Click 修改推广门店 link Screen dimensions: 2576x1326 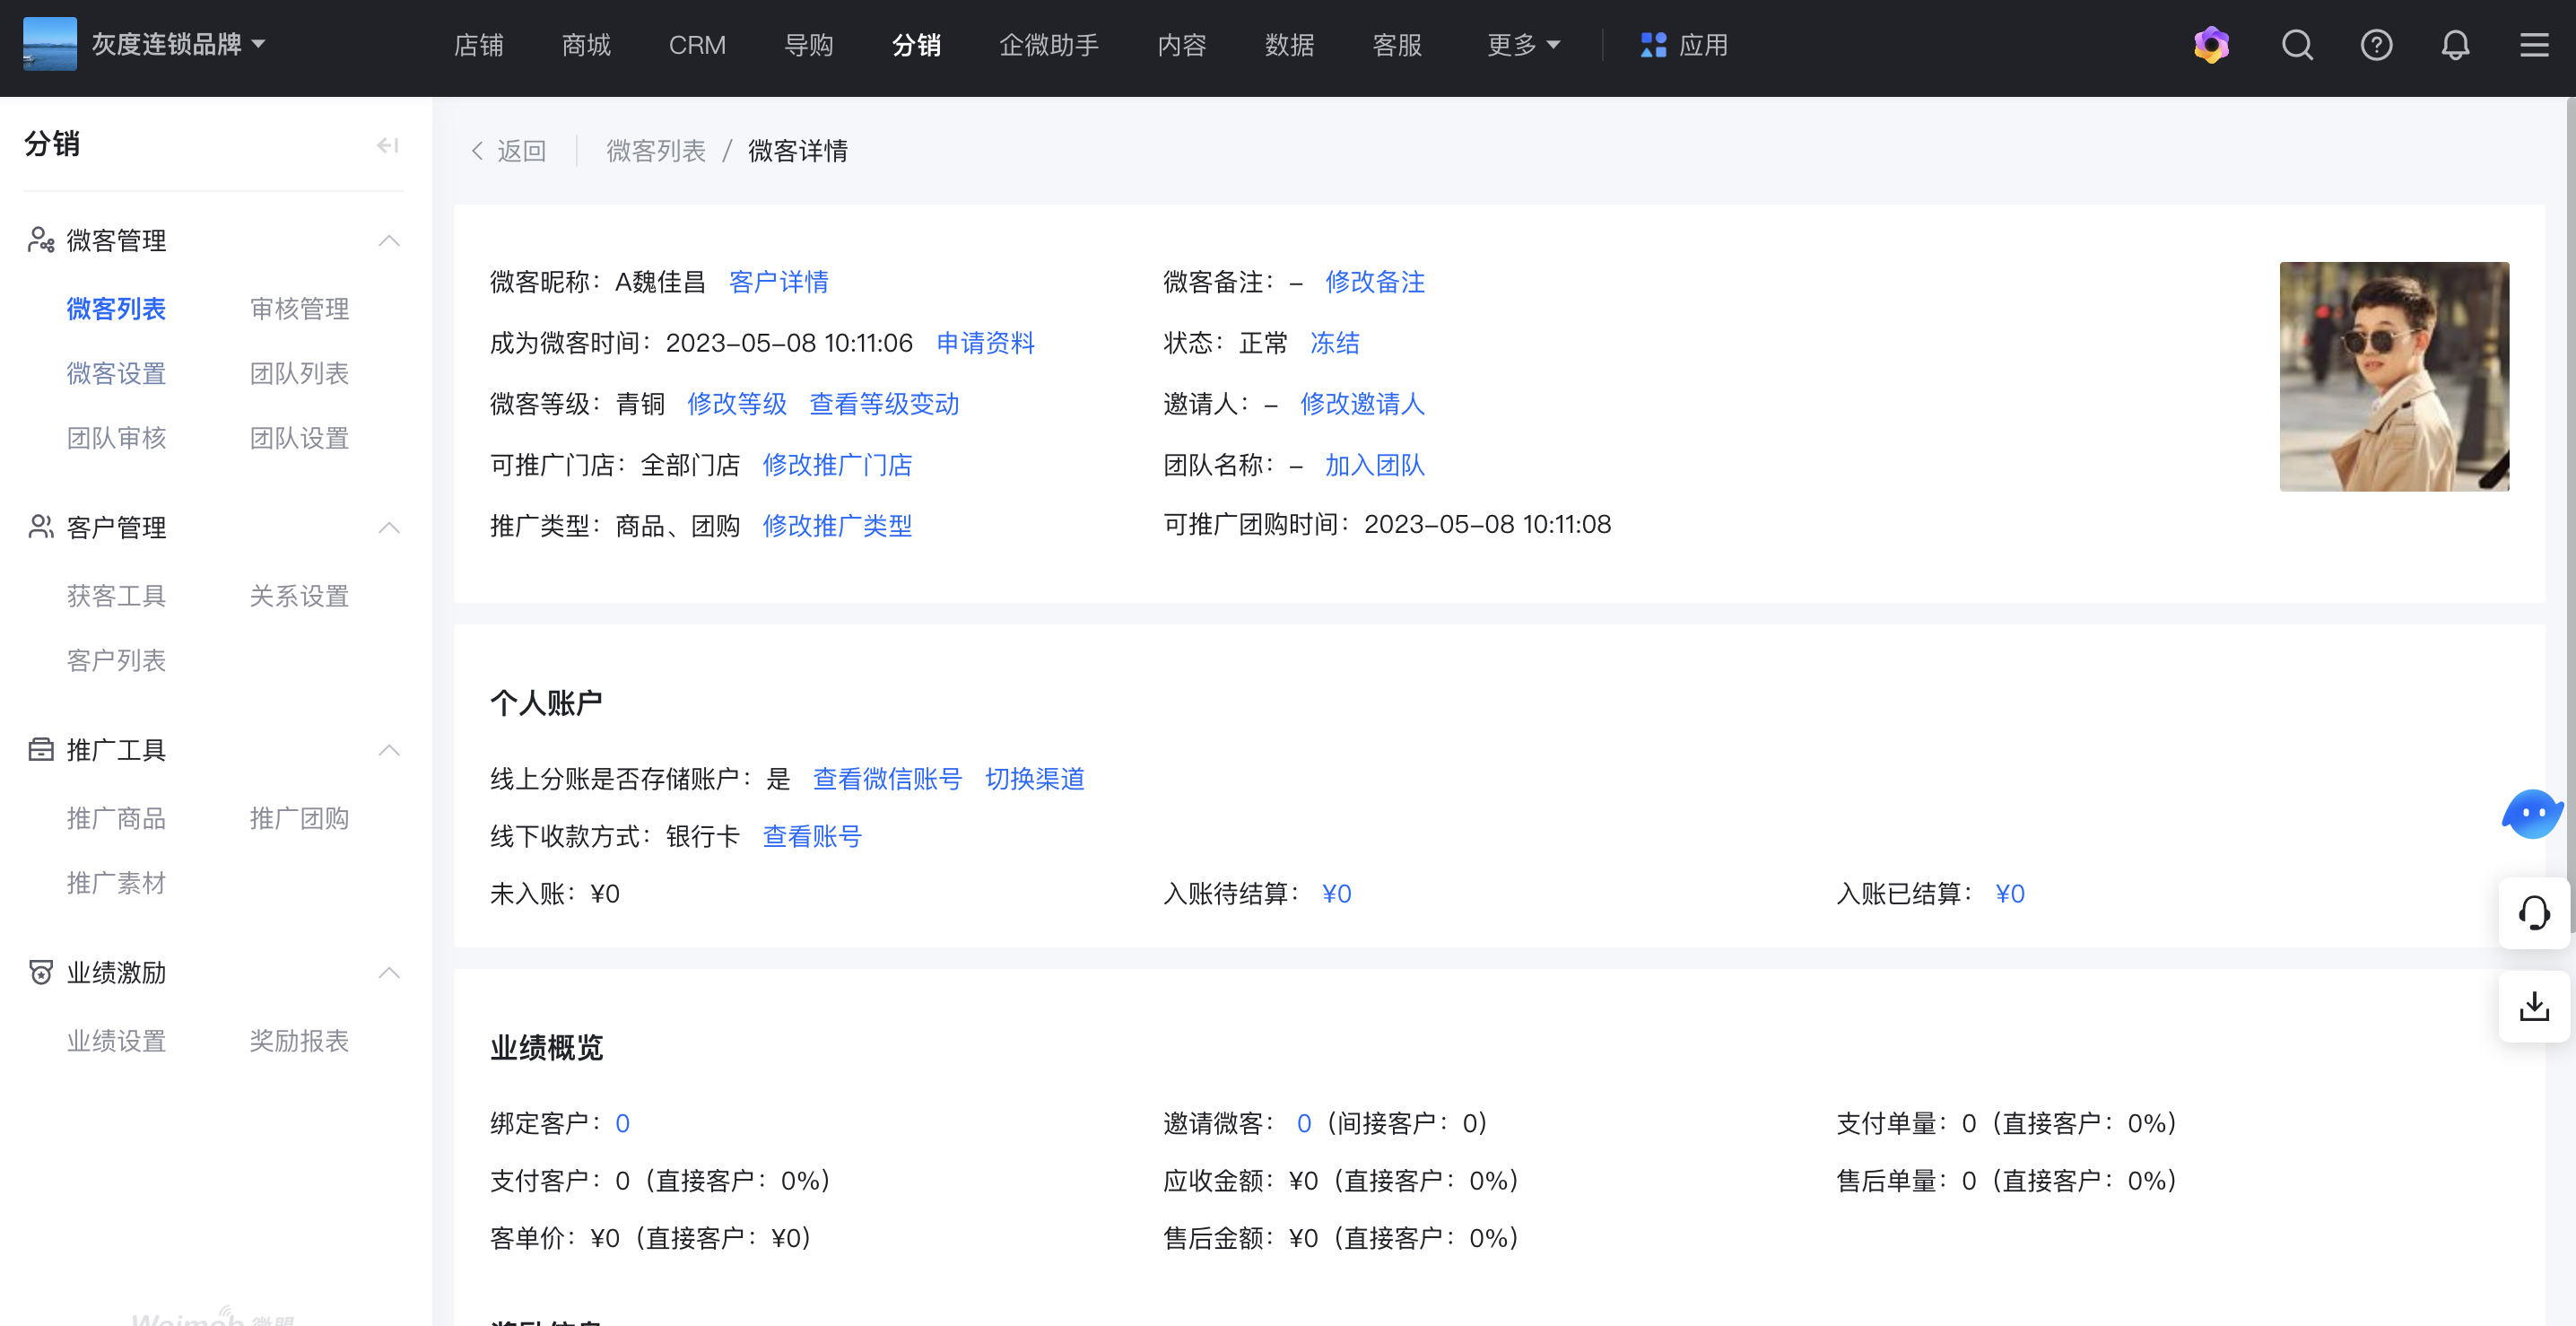point(837,465)
